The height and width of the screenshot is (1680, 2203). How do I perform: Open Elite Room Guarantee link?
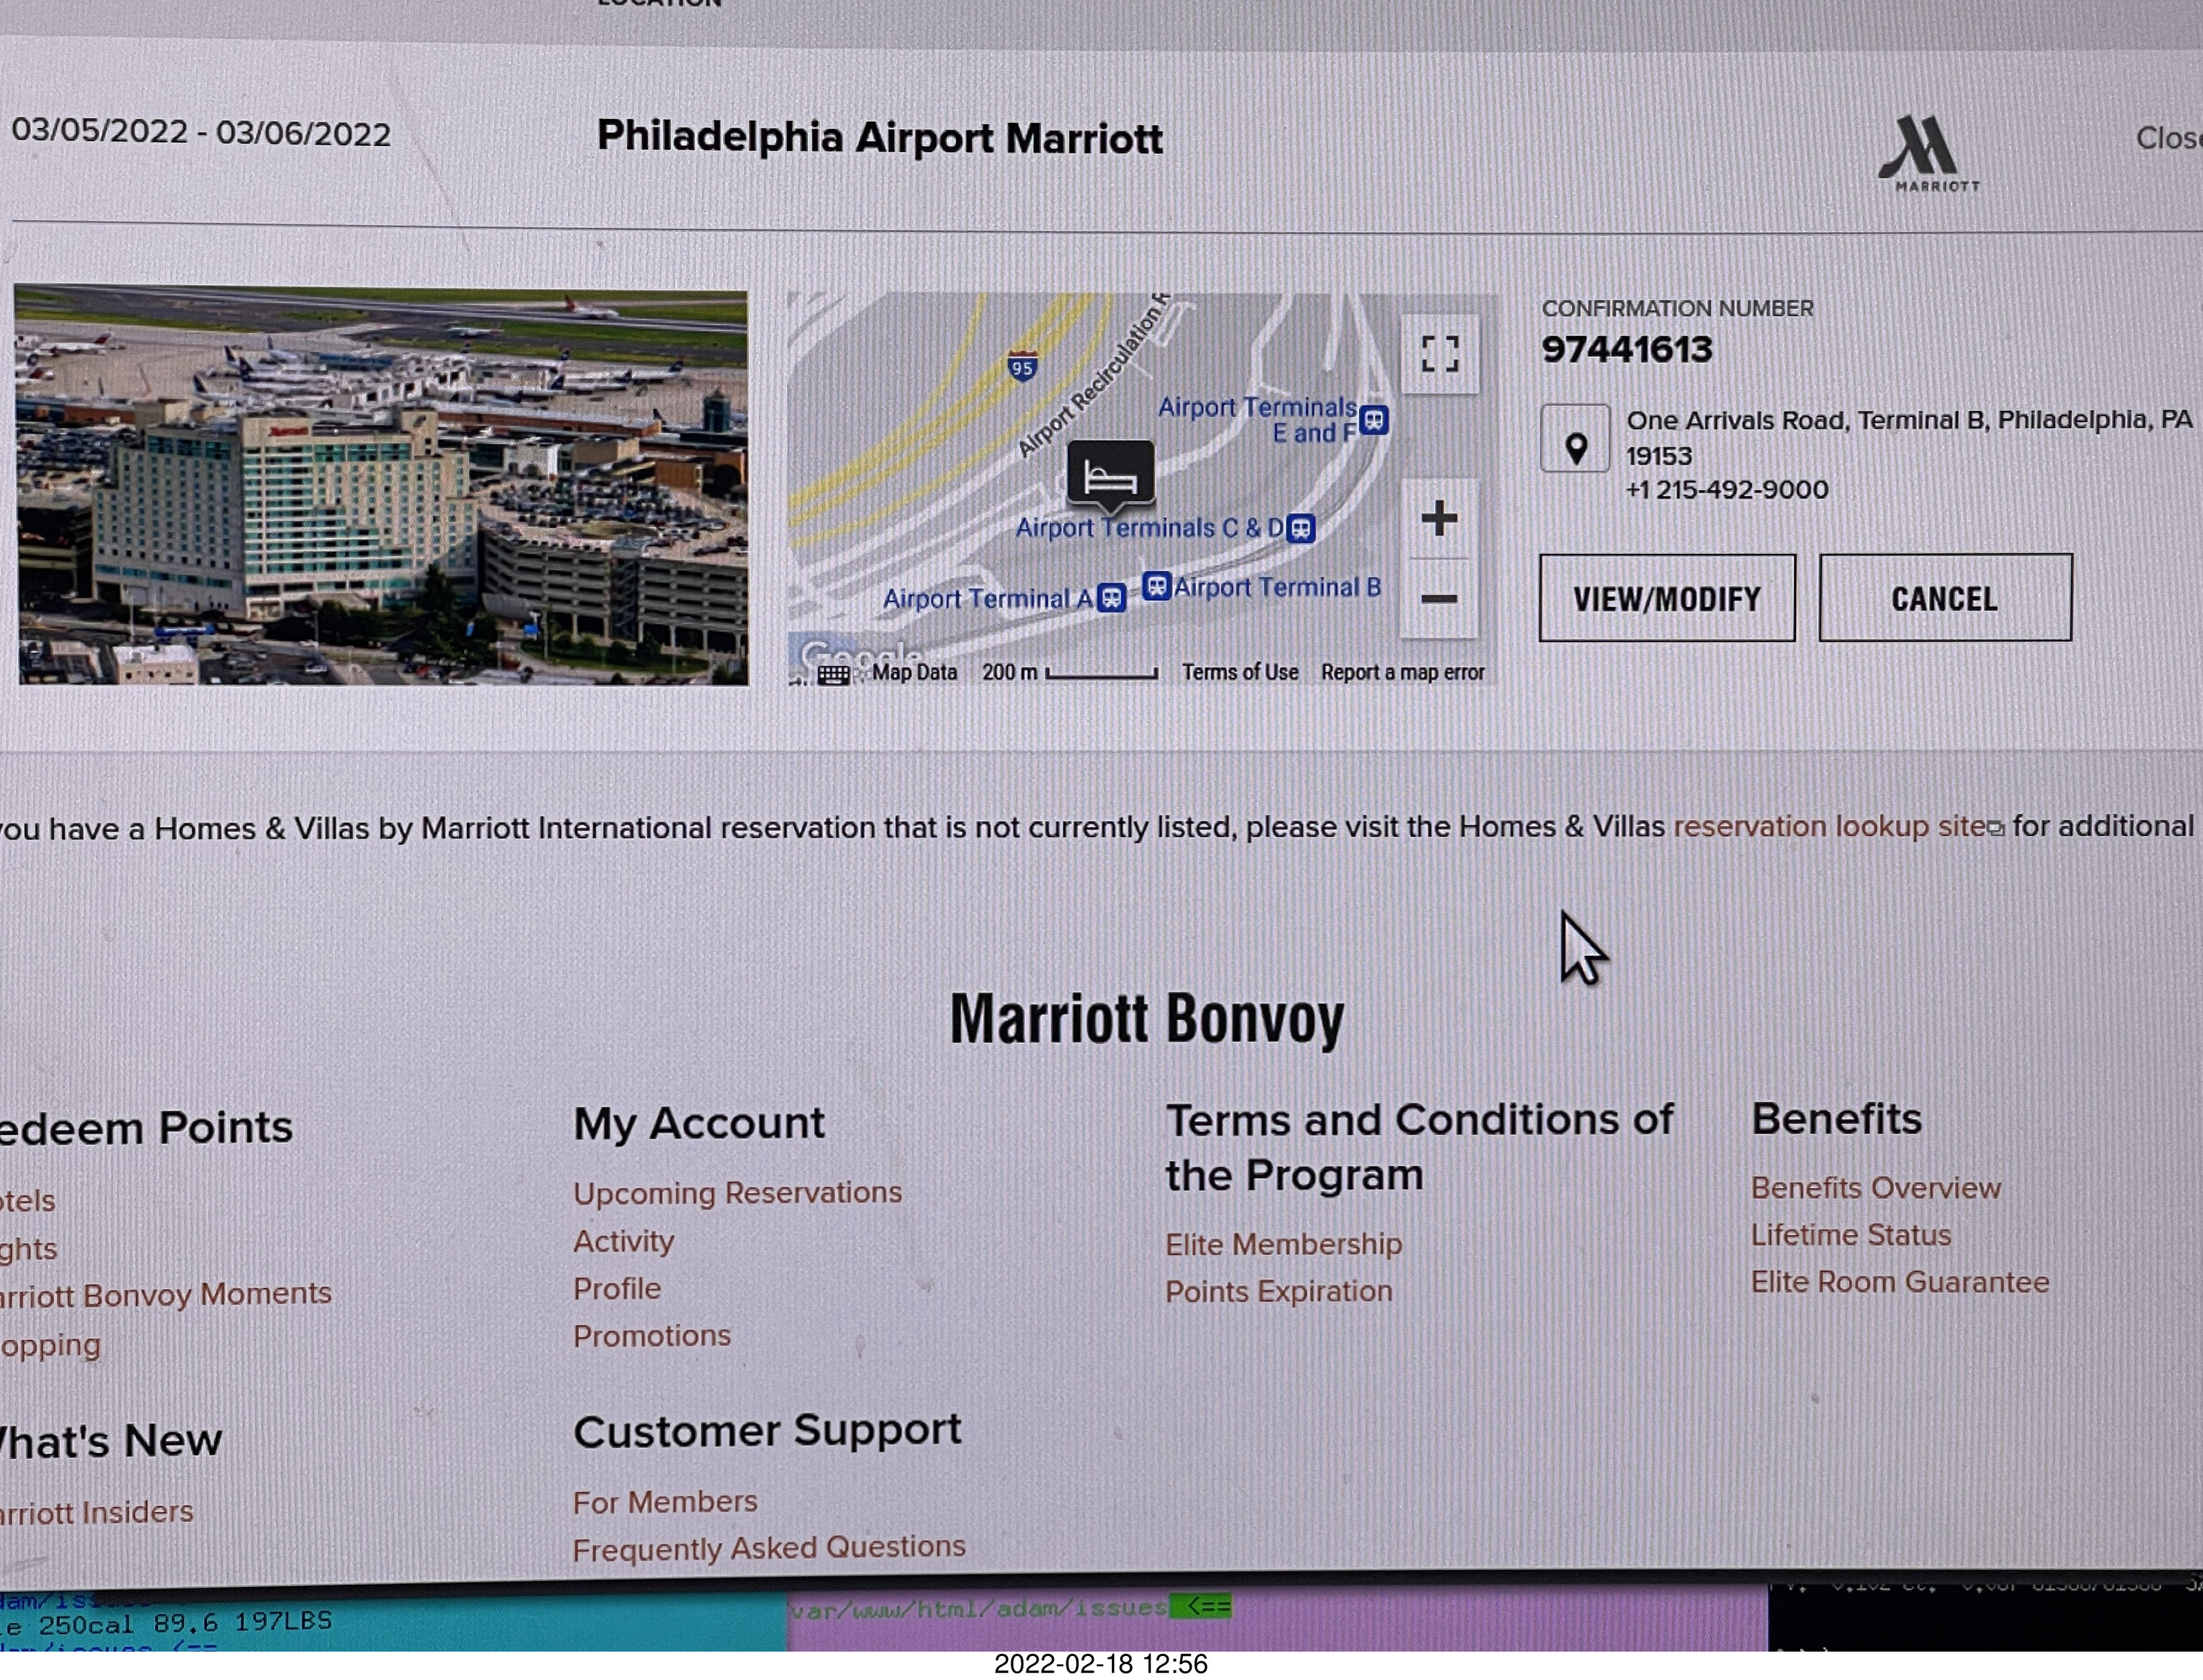1899,1282
